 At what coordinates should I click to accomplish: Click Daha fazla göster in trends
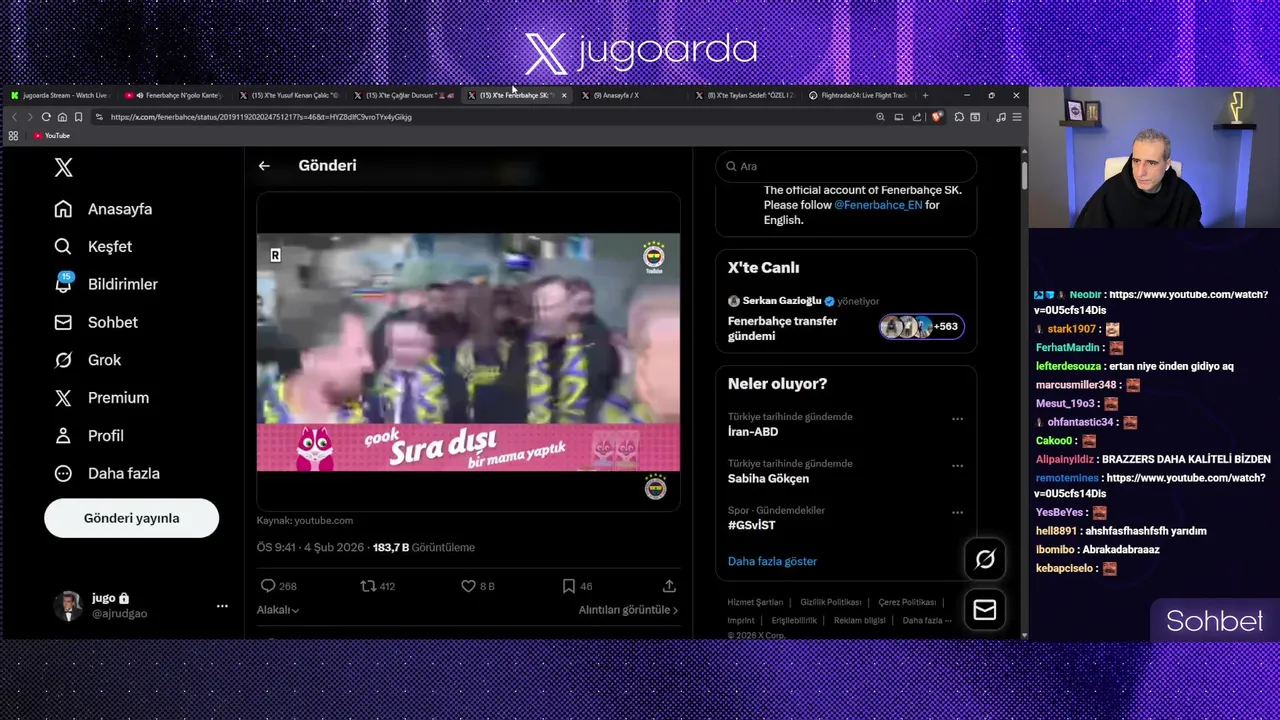(772, 561)
